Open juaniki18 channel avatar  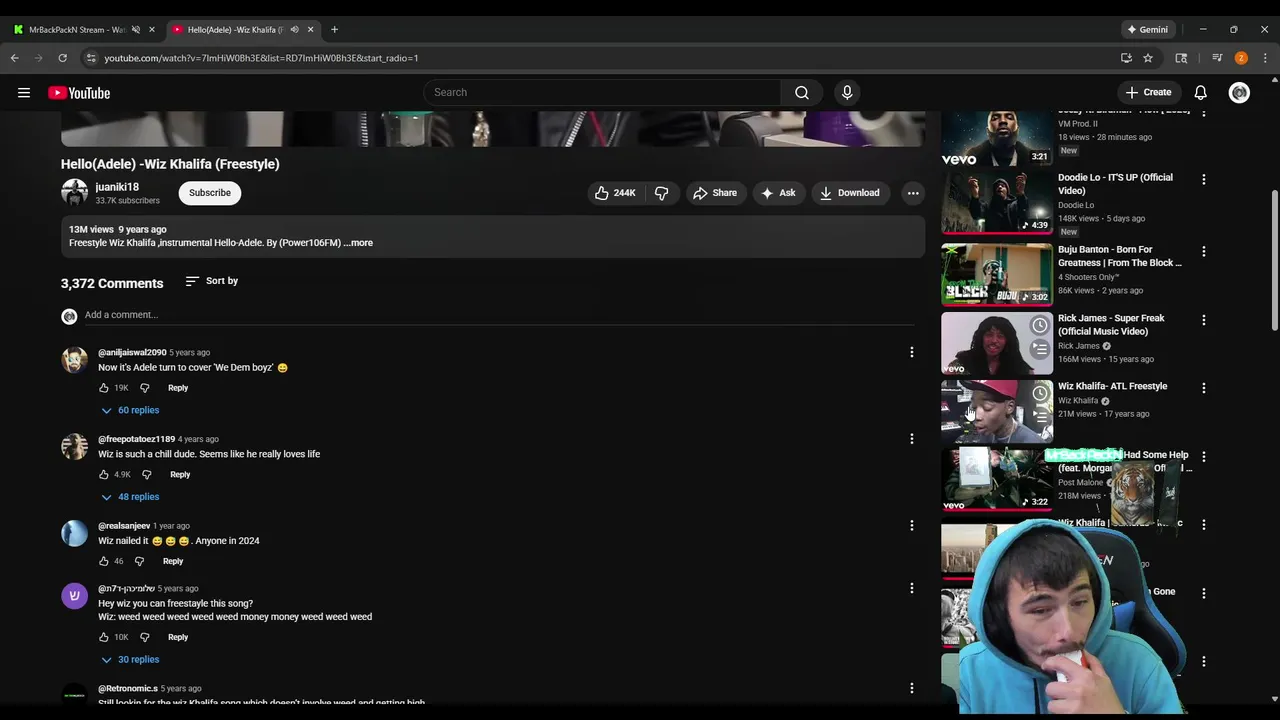(75, 192)
